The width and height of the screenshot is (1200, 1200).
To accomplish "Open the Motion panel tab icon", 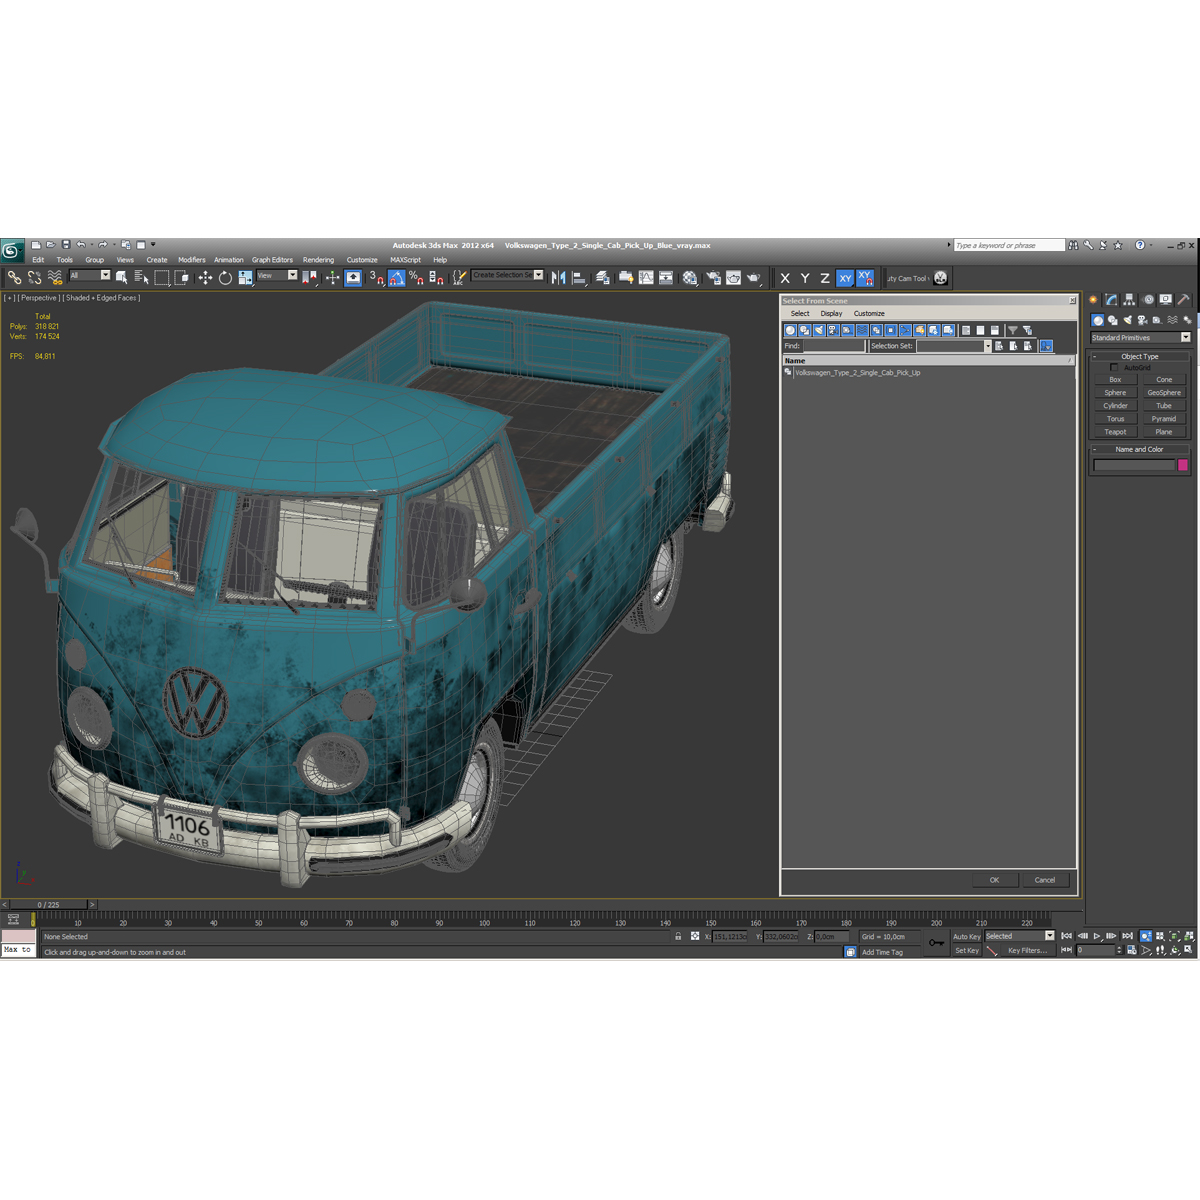I will click(x=1148, y=299).
